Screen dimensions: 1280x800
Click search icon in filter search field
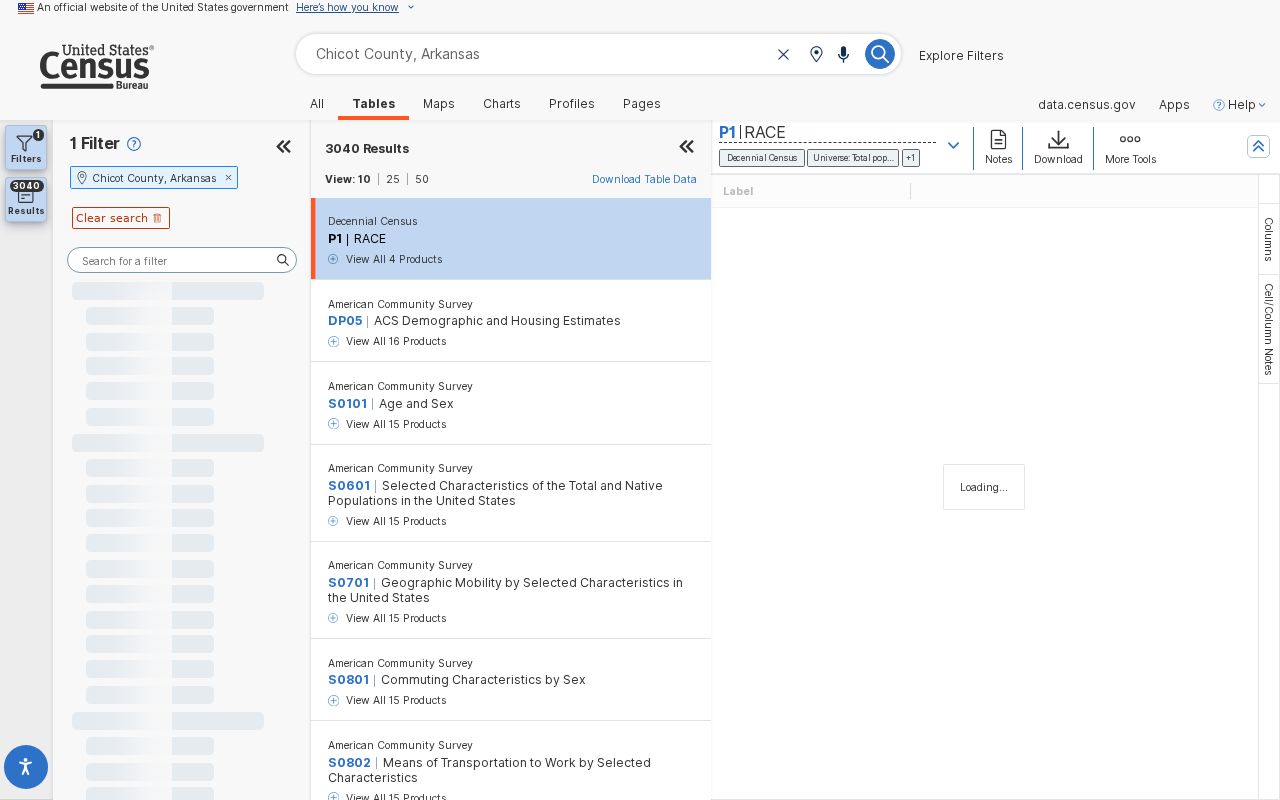[283, 260]
